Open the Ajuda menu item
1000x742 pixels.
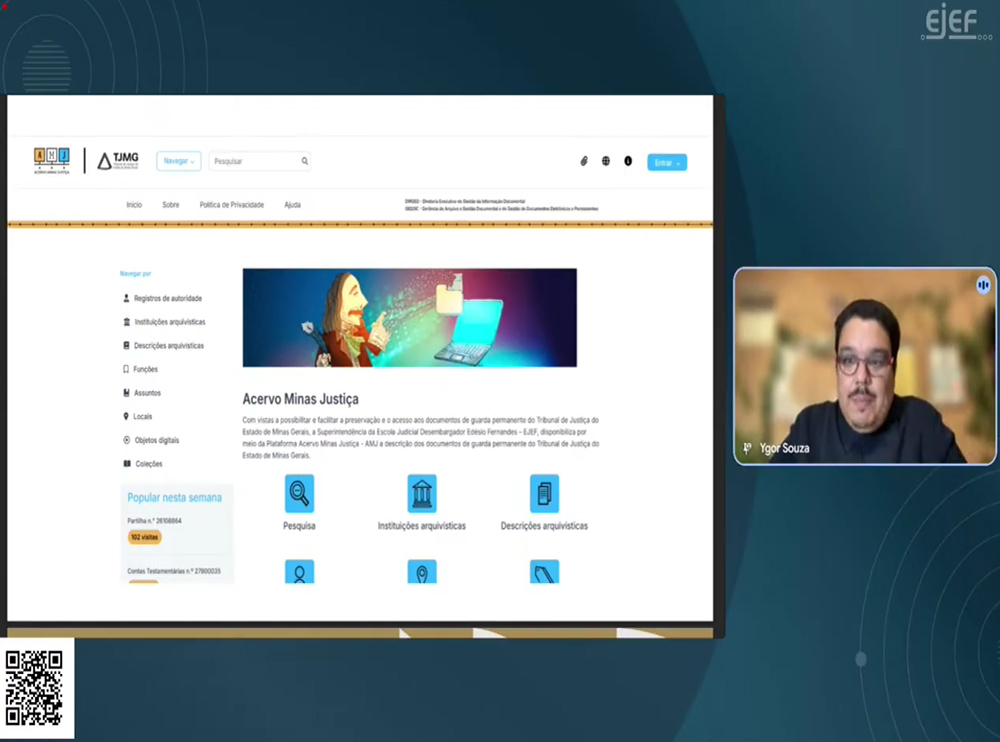[x=292, y=205]
